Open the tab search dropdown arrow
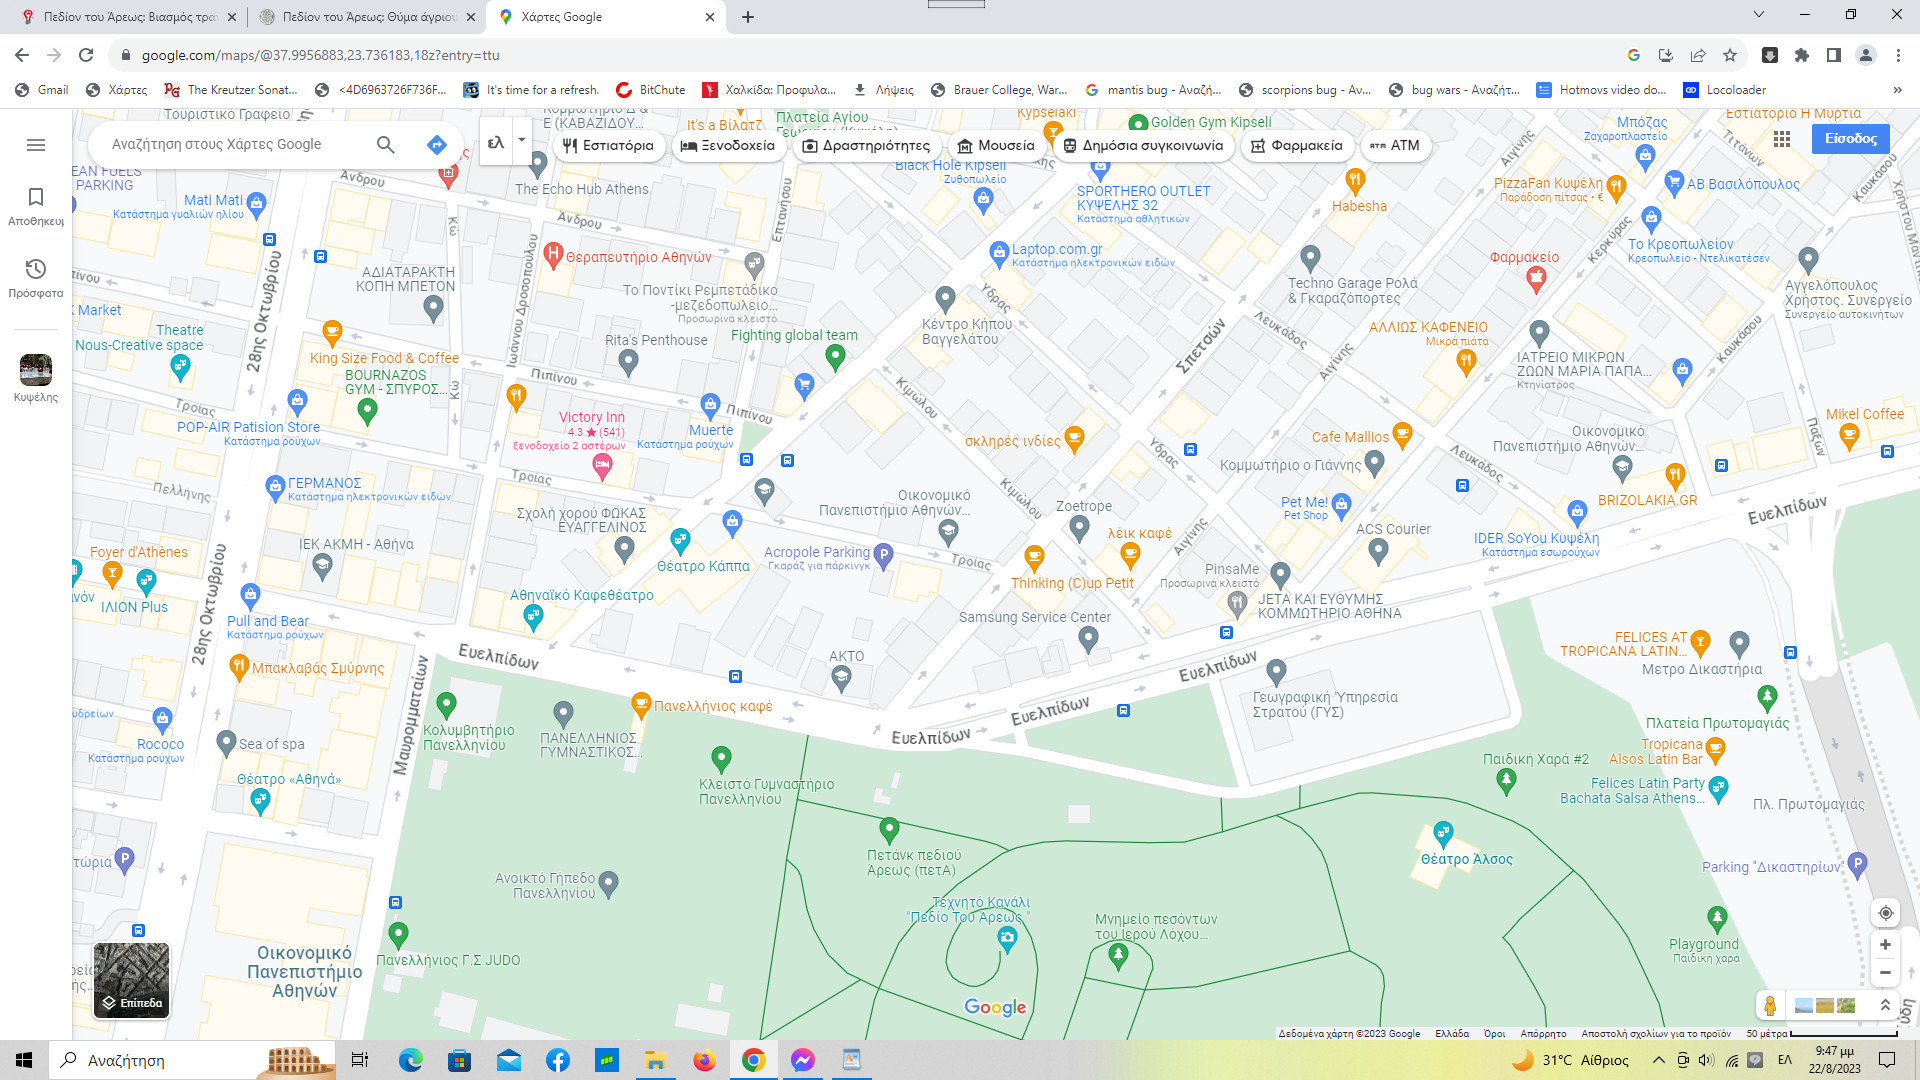 click(x=1759, y=14)
